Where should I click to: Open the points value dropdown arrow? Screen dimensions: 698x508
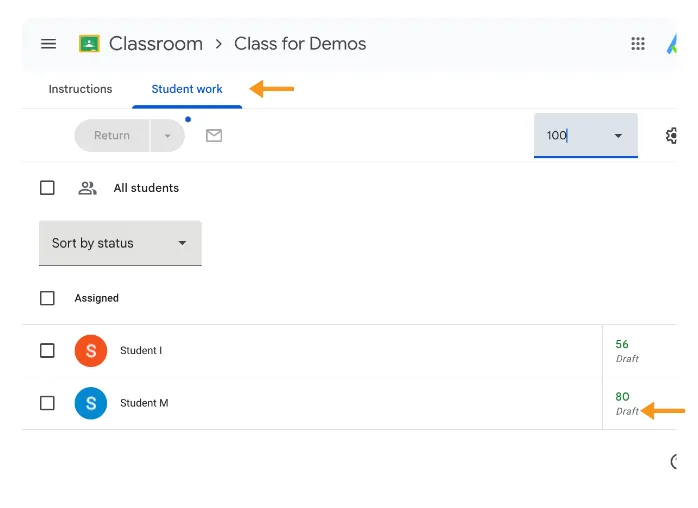(618, 135)
